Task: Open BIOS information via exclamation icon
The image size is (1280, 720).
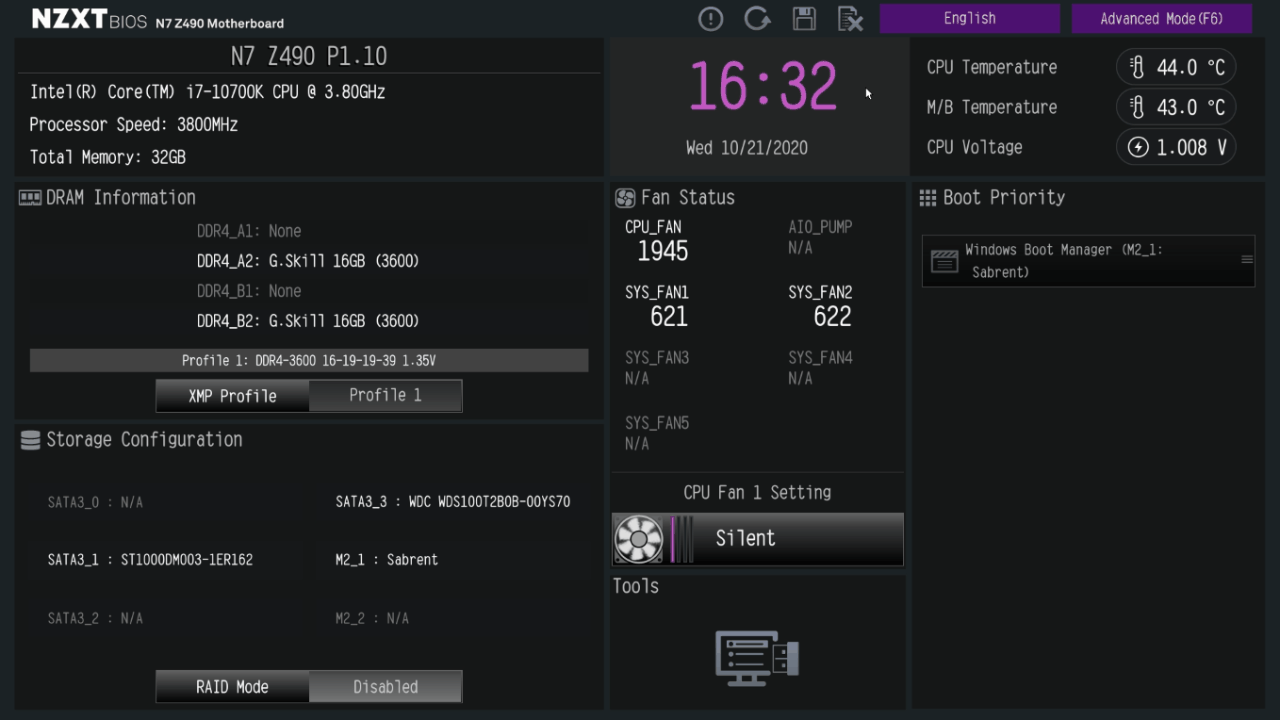Action: click(x=710, y=18)
